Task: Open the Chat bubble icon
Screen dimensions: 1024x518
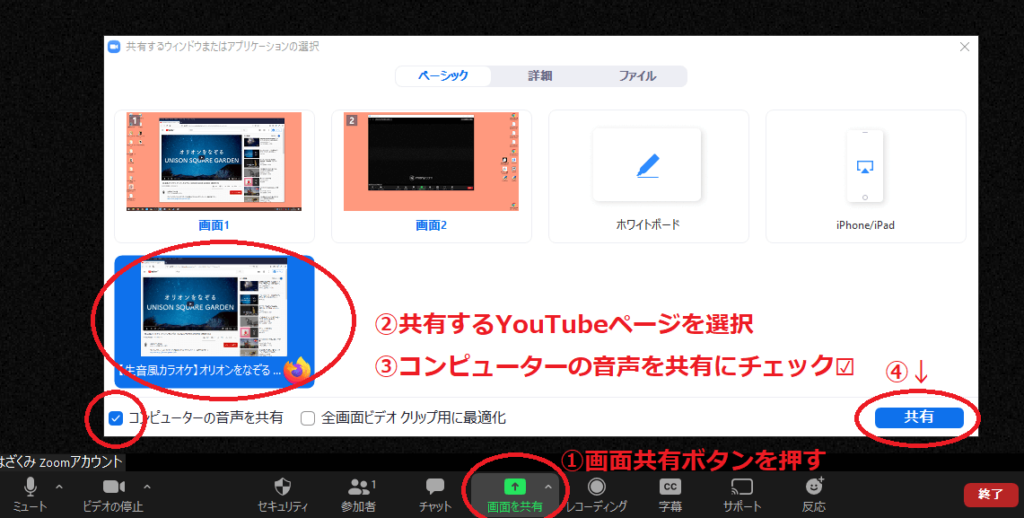Action: 435,487
